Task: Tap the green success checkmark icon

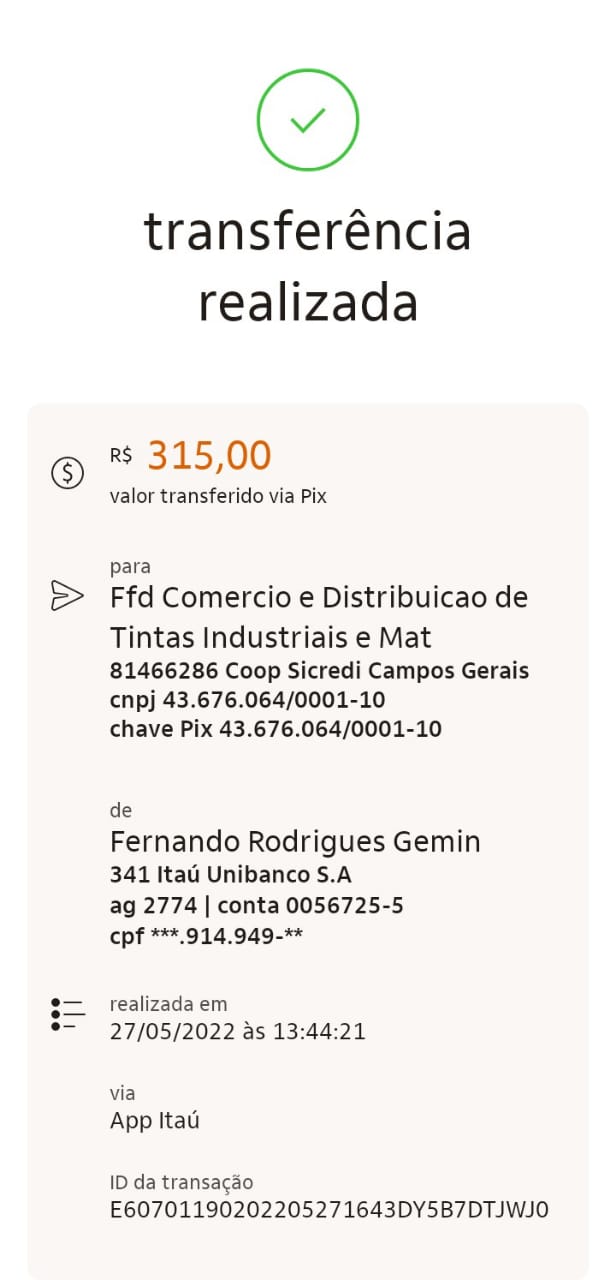Action: 307,120
